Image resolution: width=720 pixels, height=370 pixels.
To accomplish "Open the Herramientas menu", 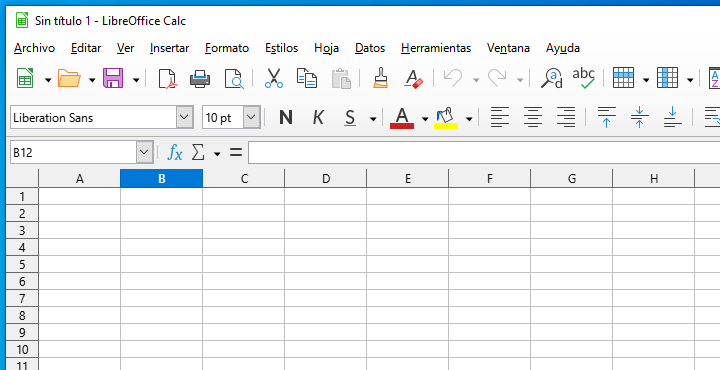I will point(436,48).
